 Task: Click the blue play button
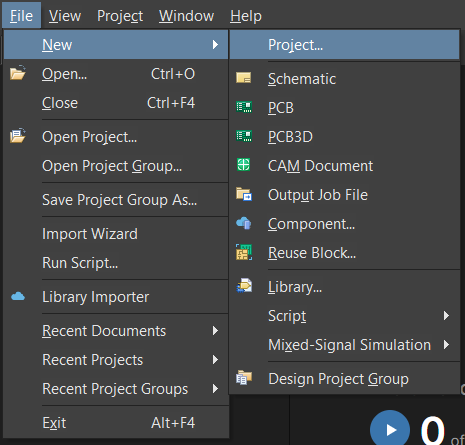[x=390, y=430]
